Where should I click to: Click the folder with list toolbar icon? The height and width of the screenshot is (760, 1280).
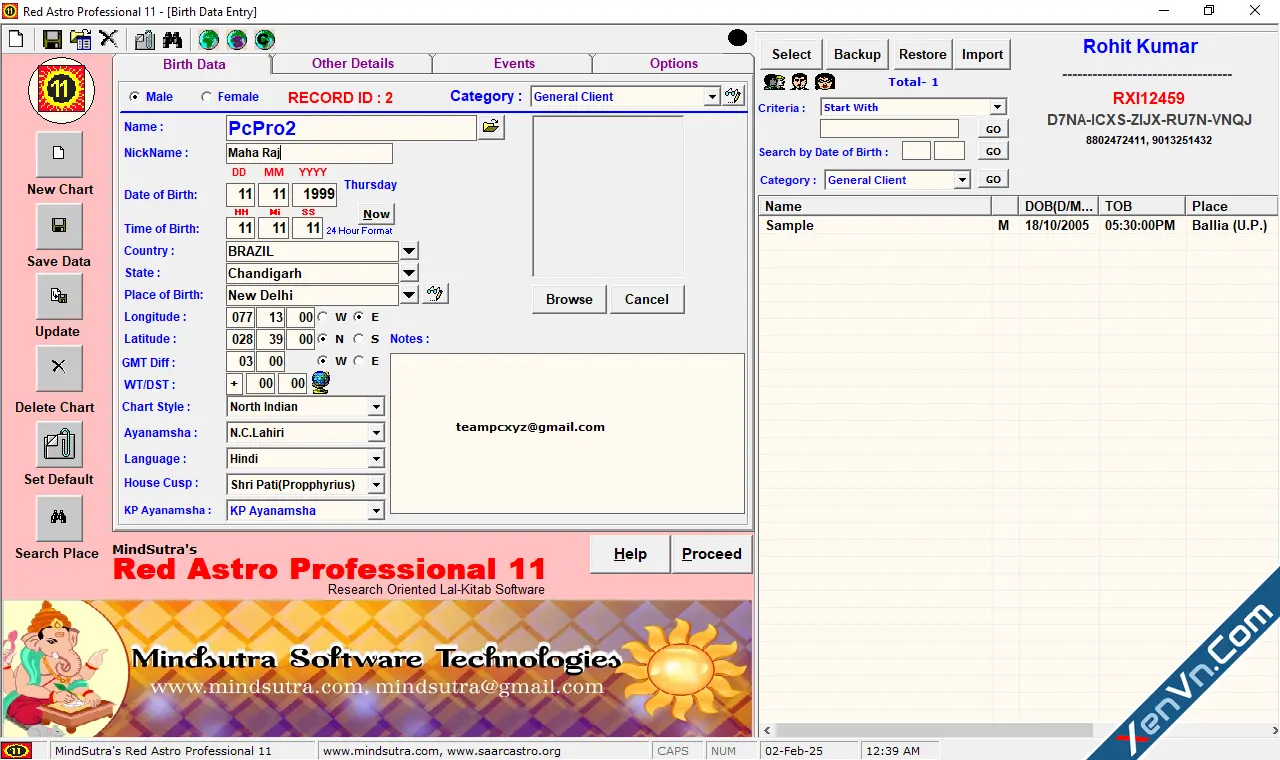(x=81, y=39)
